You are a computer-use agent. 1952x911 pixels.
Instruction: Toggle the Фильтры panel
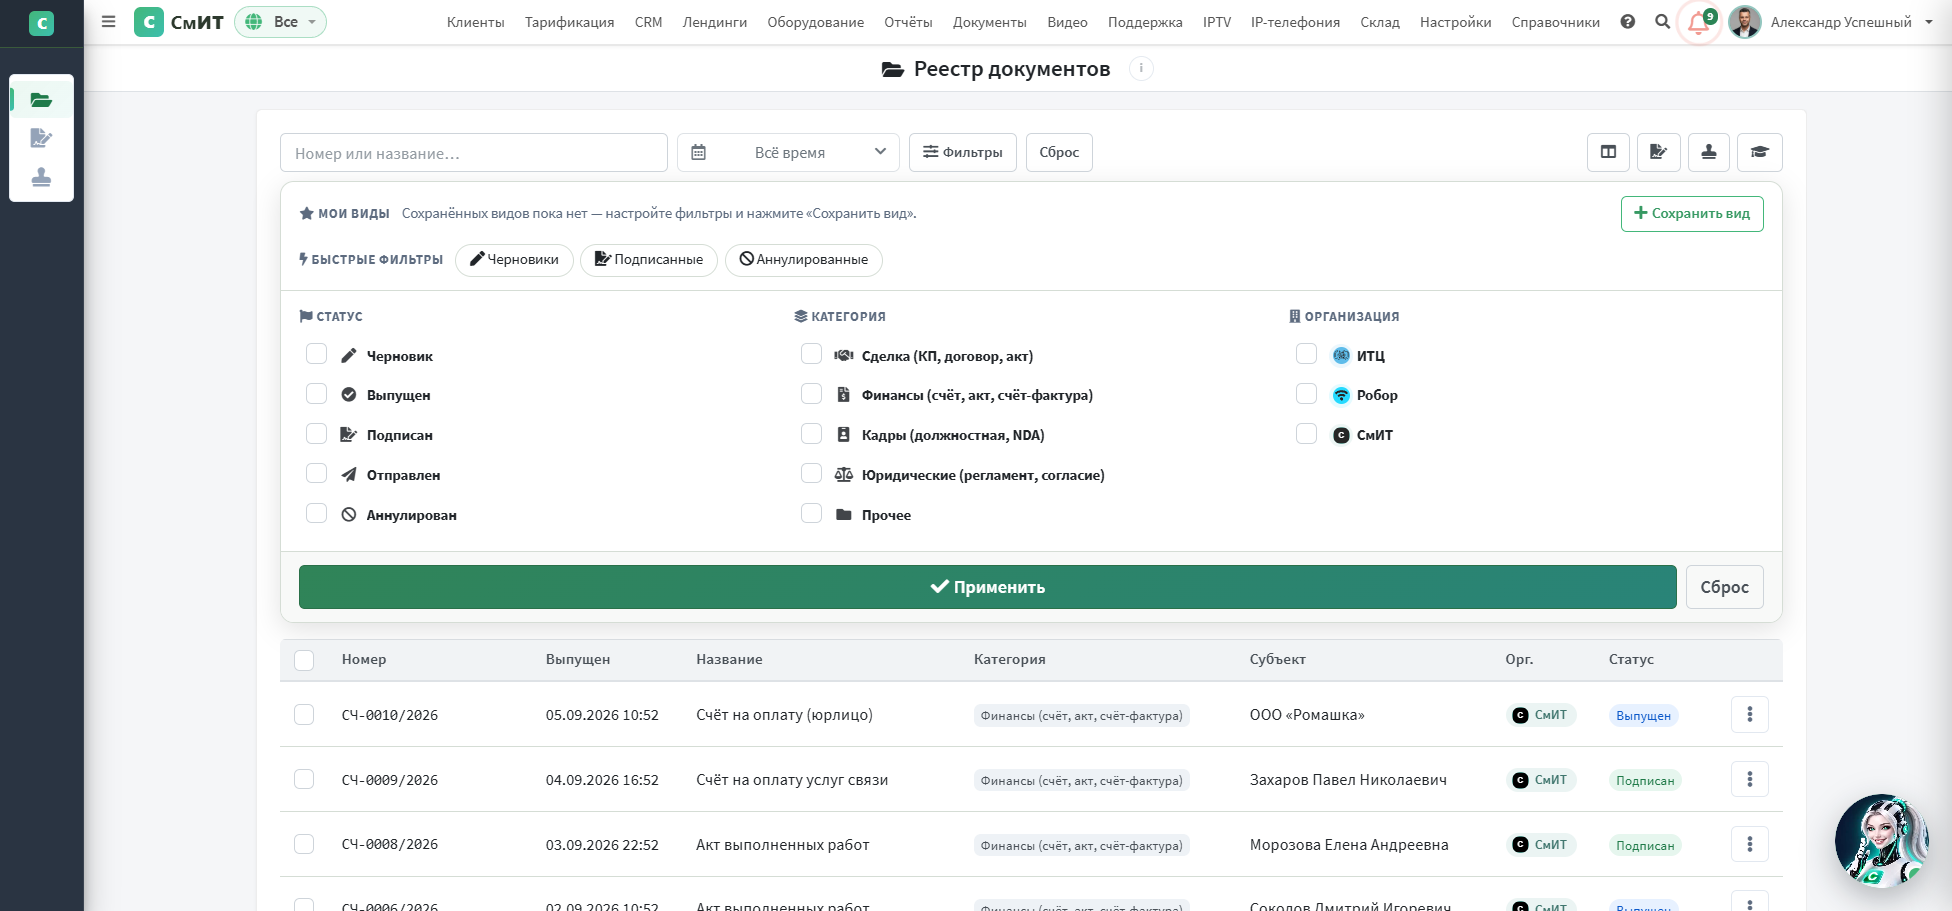(963, 152)
